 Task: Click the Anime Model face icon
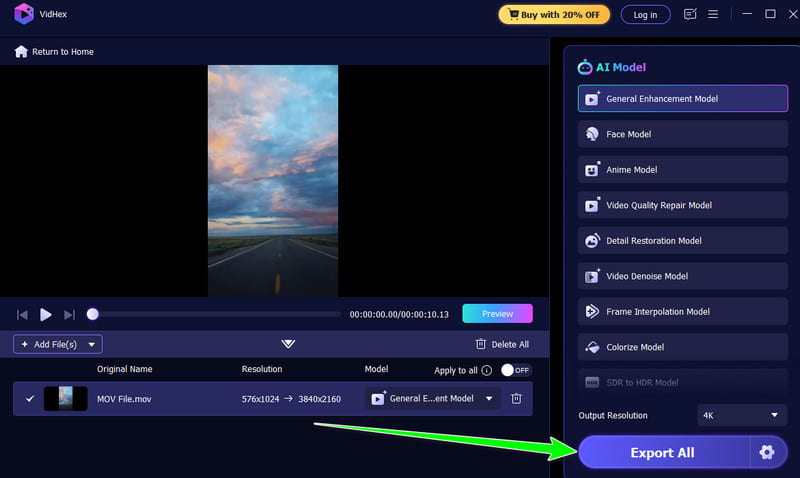pyautogui.click(x=592, y=169)
